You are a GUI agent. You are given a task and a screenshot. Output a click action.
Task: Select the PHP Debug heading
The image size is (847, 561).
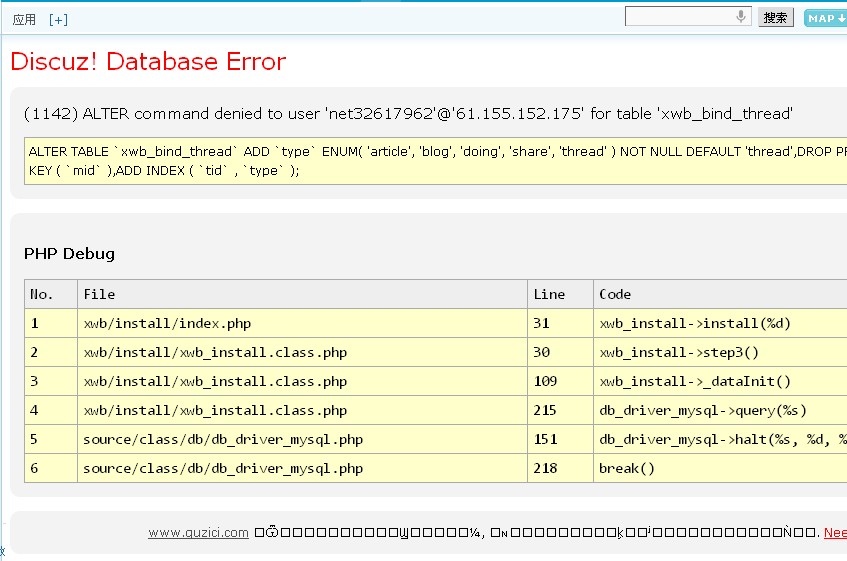(x=69, y=253)
